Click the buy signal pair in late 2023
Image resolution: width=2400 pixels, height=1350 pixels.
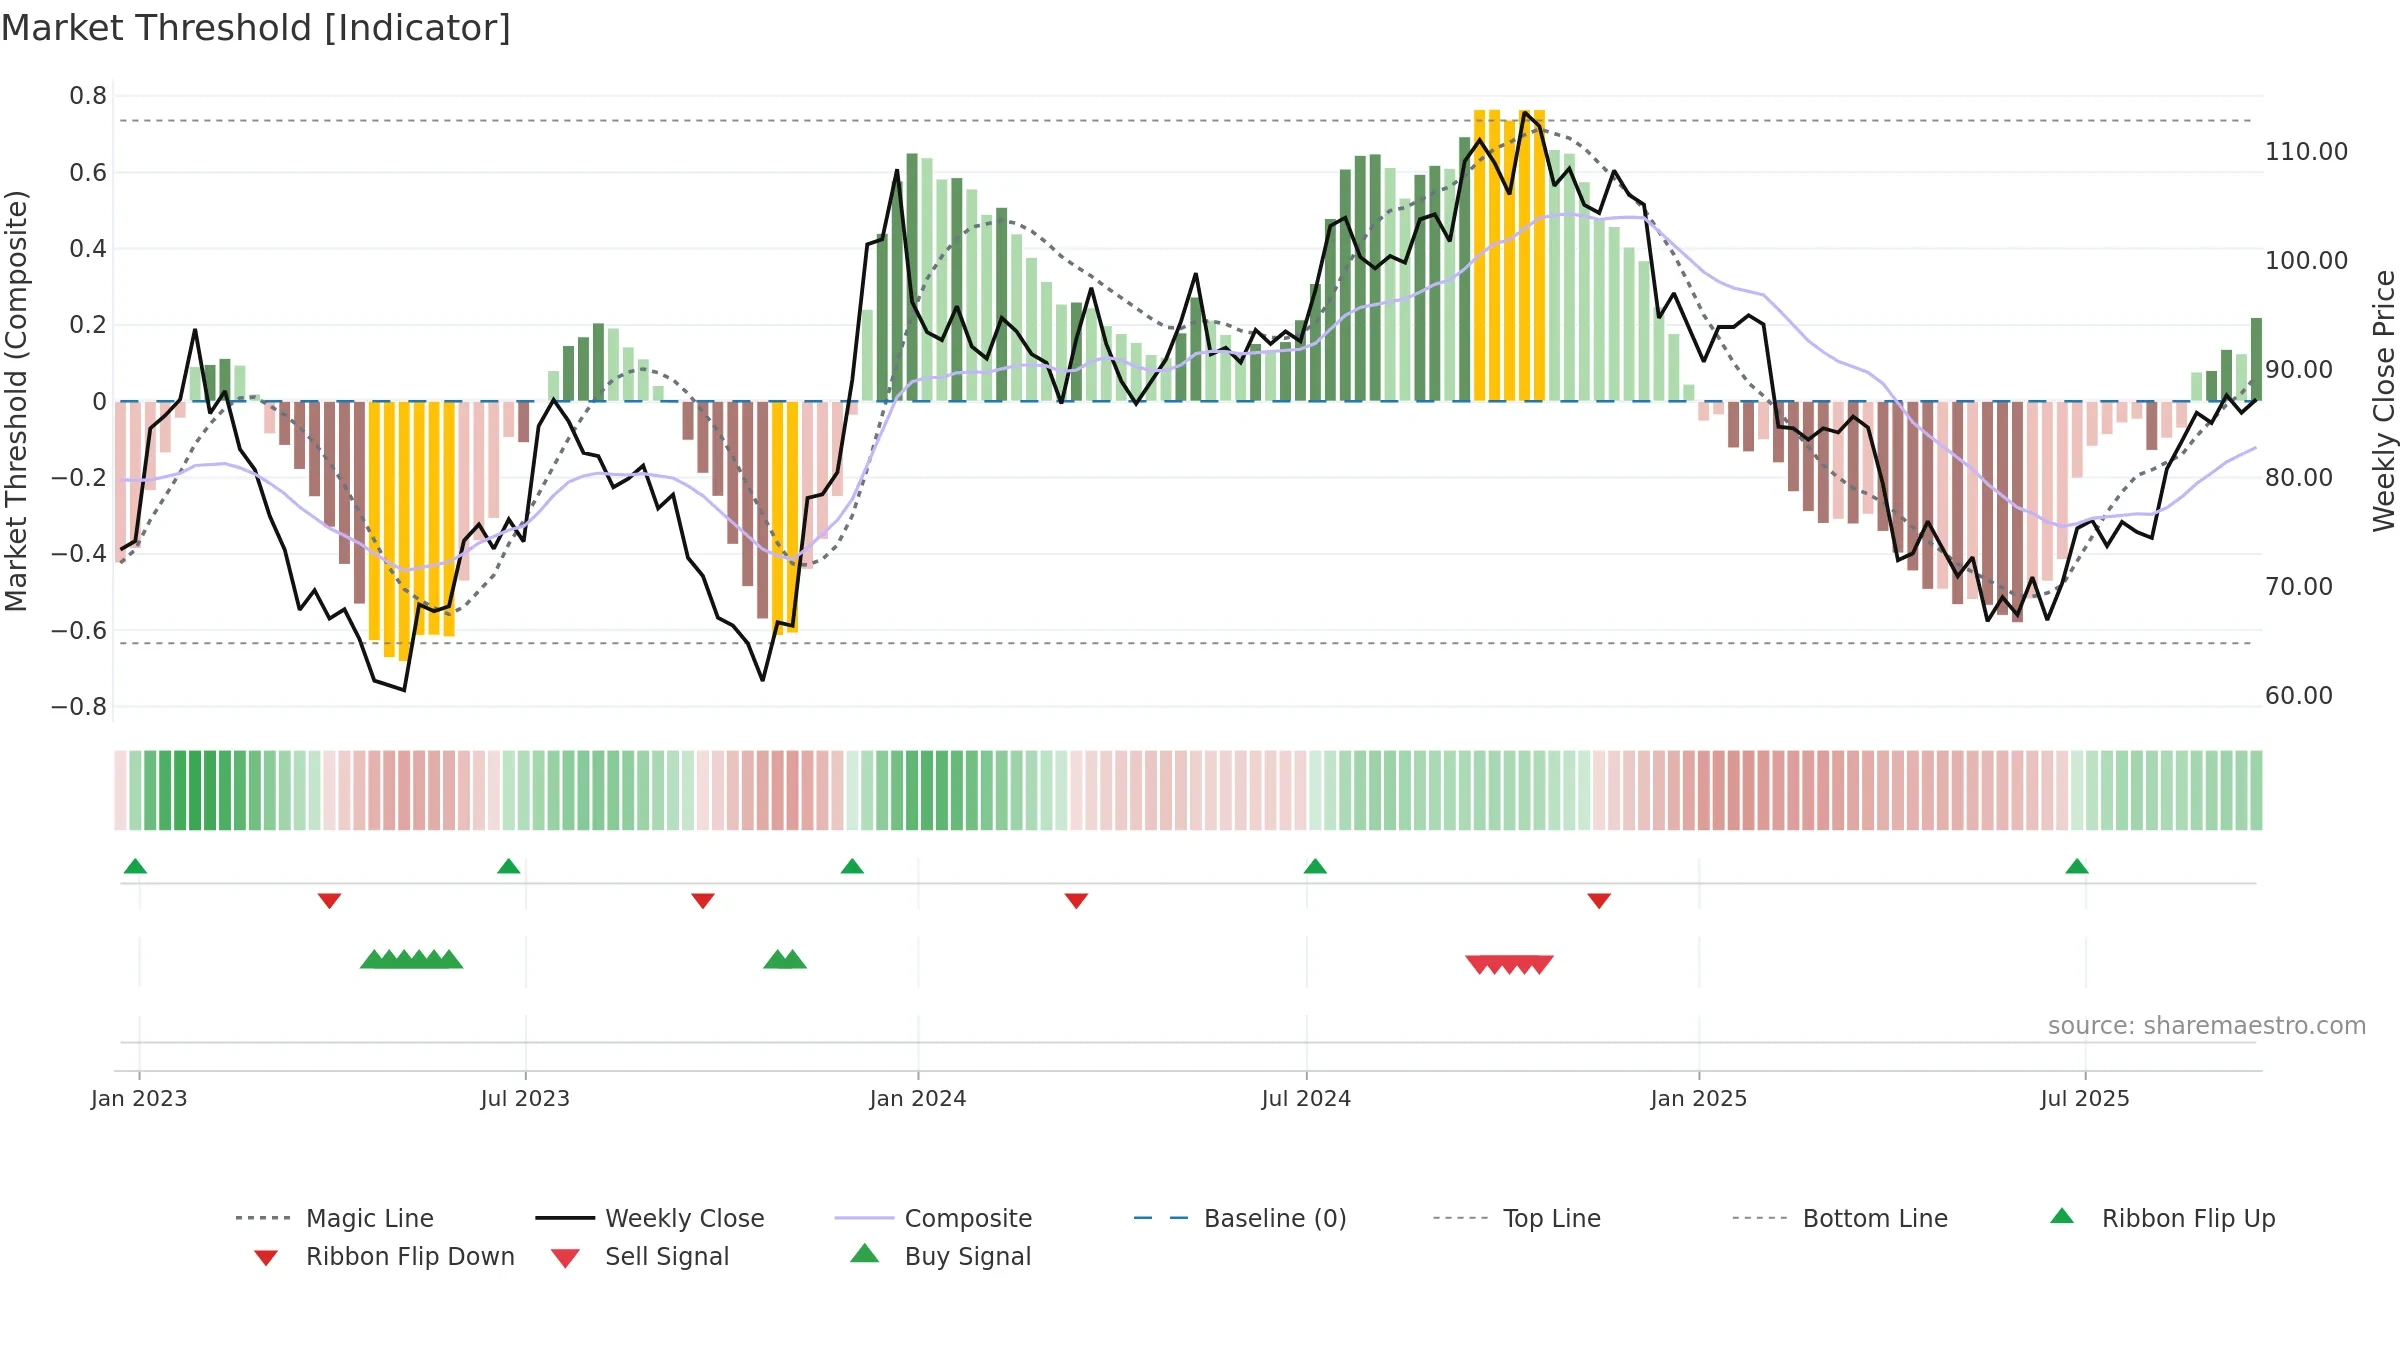click(x=785, y=959)
